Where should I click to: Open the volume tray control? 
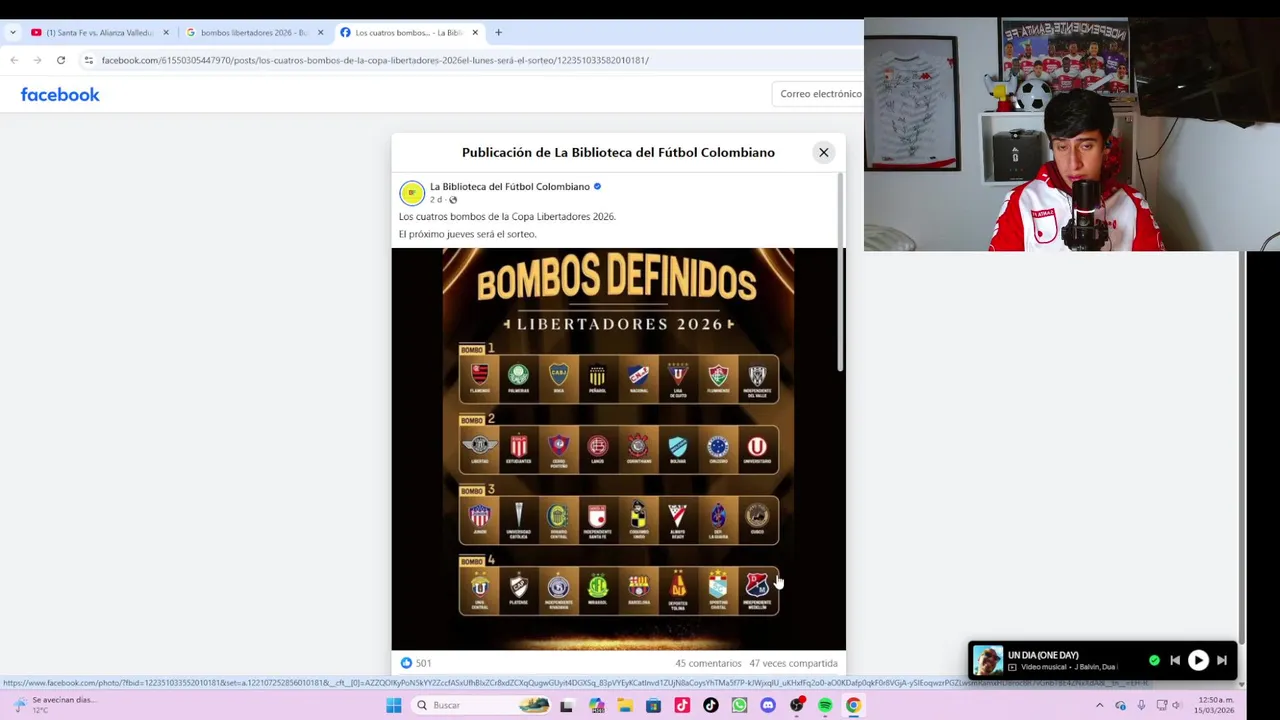click(x=1177, y=705)
